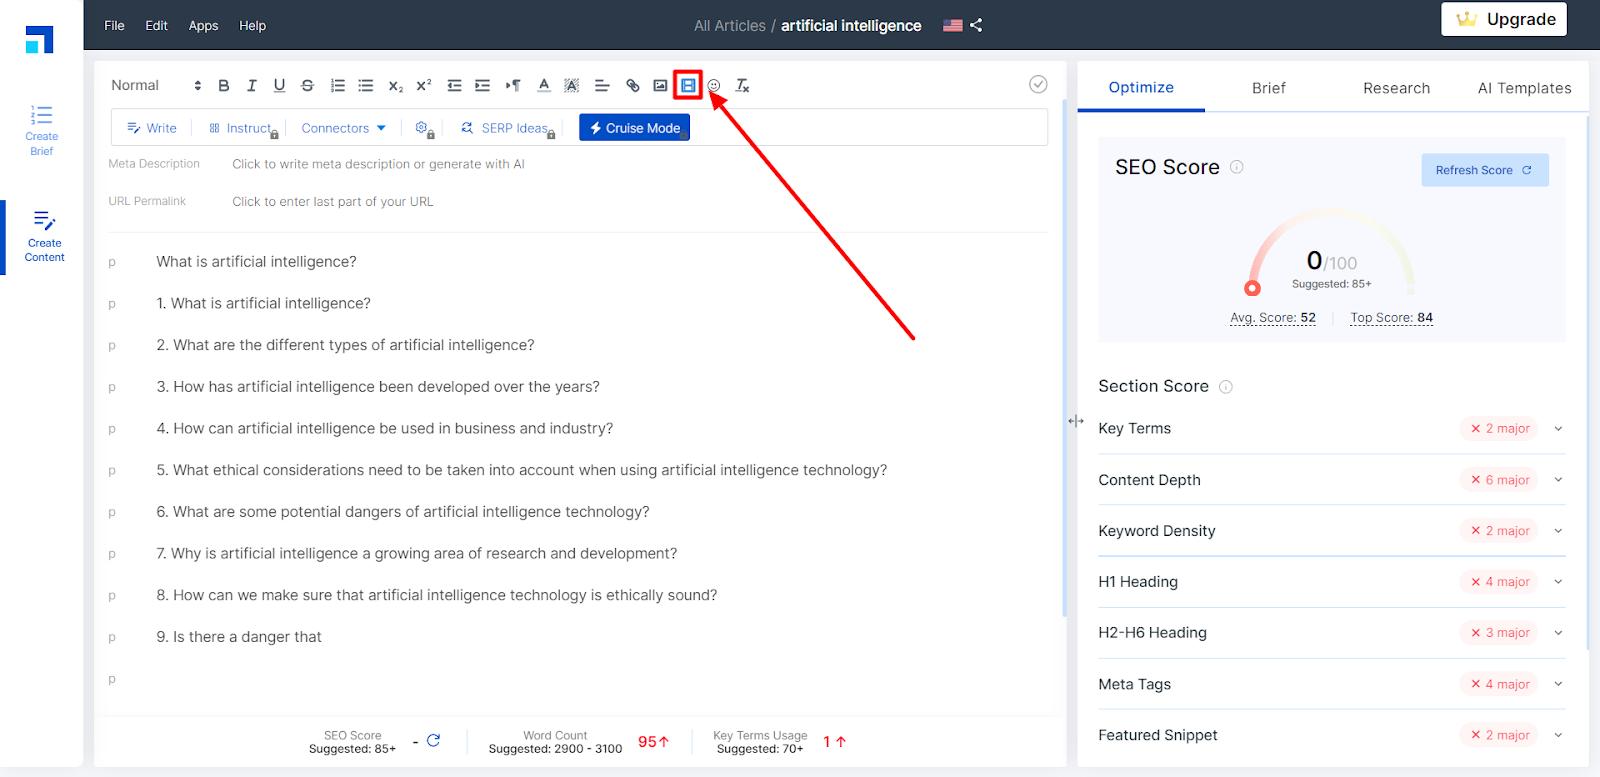Switch to the Research tab
1600x777 pixels.
[1396, 88]
